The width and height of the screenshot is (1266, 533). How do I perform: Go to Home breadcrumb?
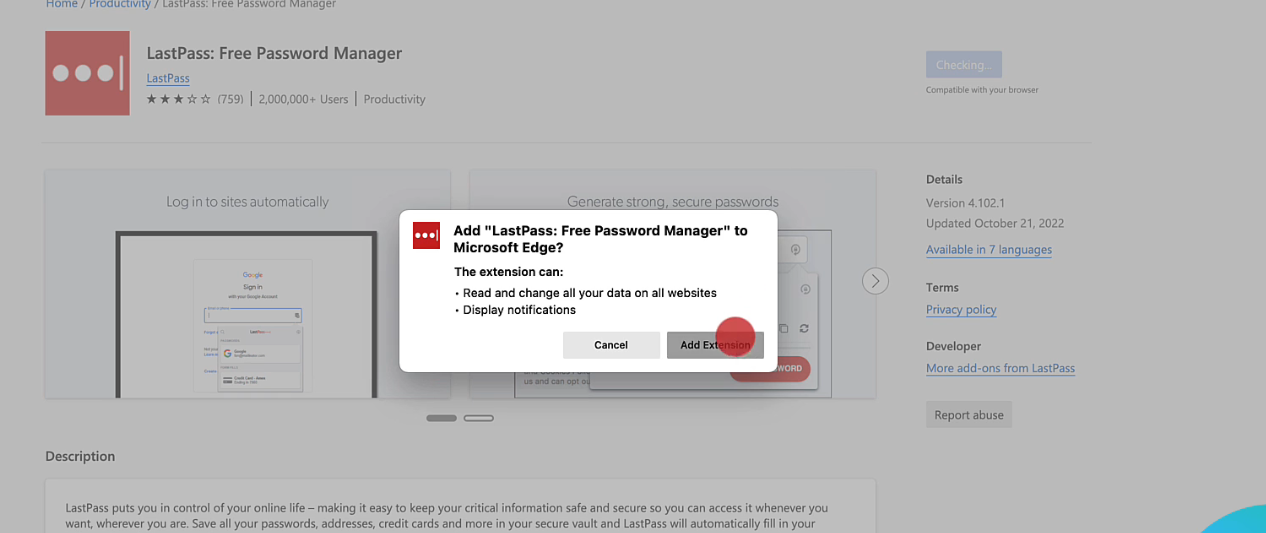click(x=61, y=4)
